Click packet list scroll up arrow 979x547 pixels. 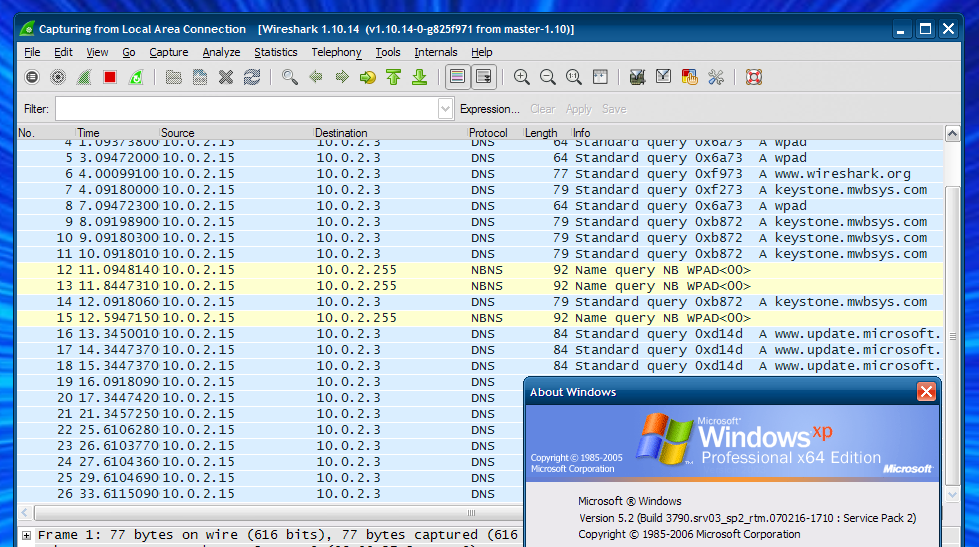(x=952, y=133)
